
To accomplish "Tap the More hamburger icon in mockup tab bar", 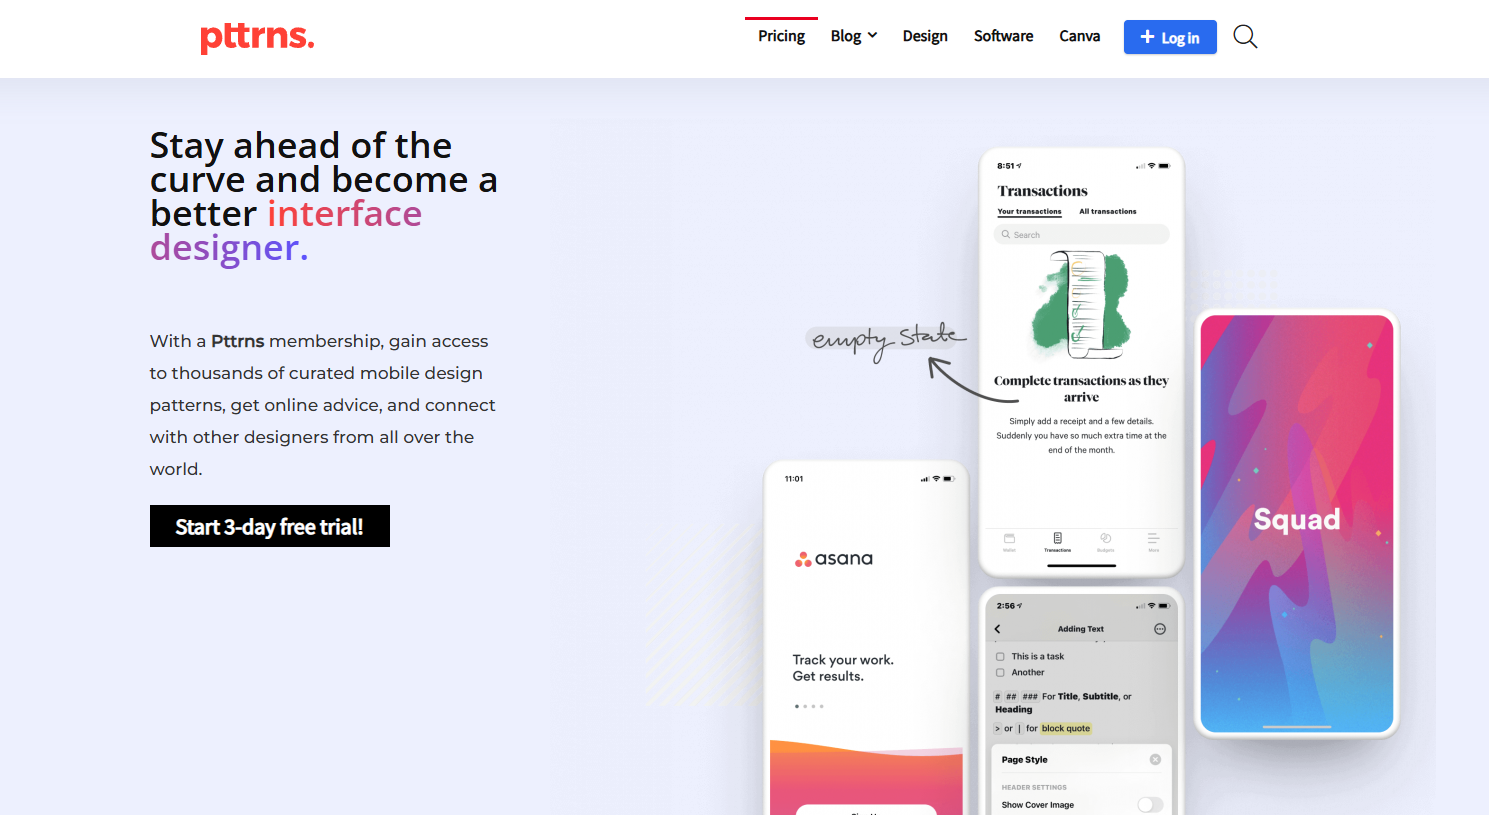I will point(1153,540).
